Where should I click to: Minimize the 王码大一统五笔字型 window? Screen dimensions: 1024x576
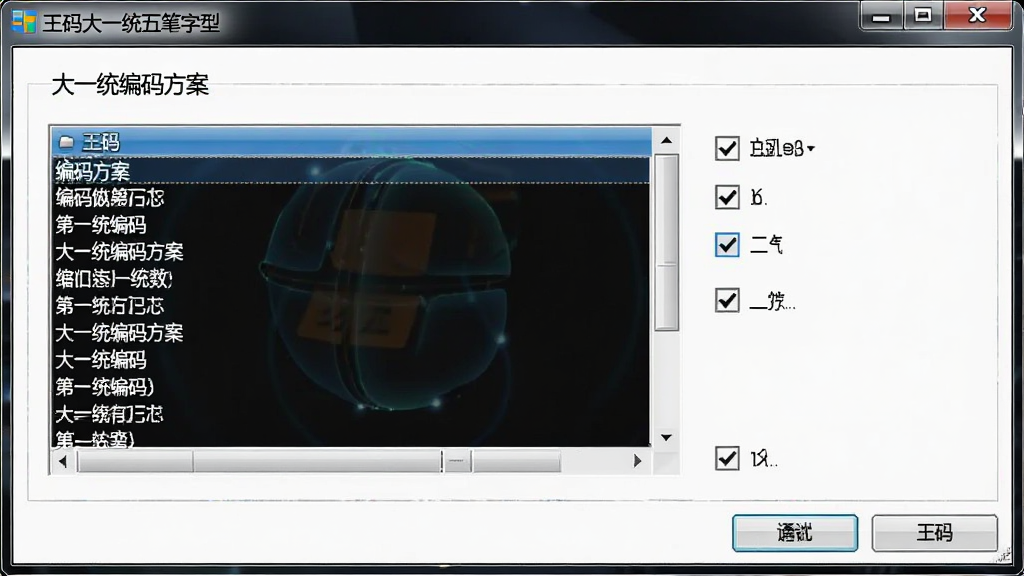(881, 16)
